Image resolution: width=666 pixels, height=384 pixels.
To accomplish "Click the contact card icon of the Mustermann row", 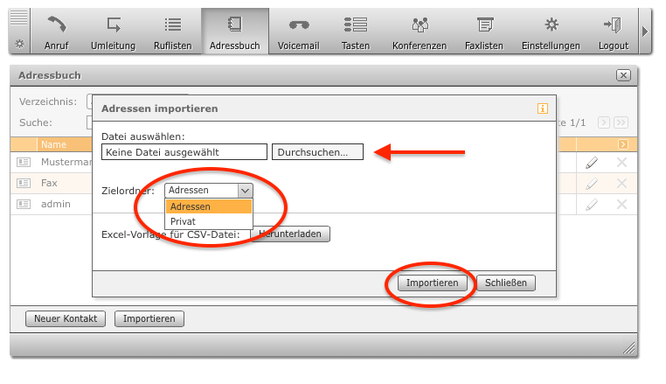I will coord(23,162).
